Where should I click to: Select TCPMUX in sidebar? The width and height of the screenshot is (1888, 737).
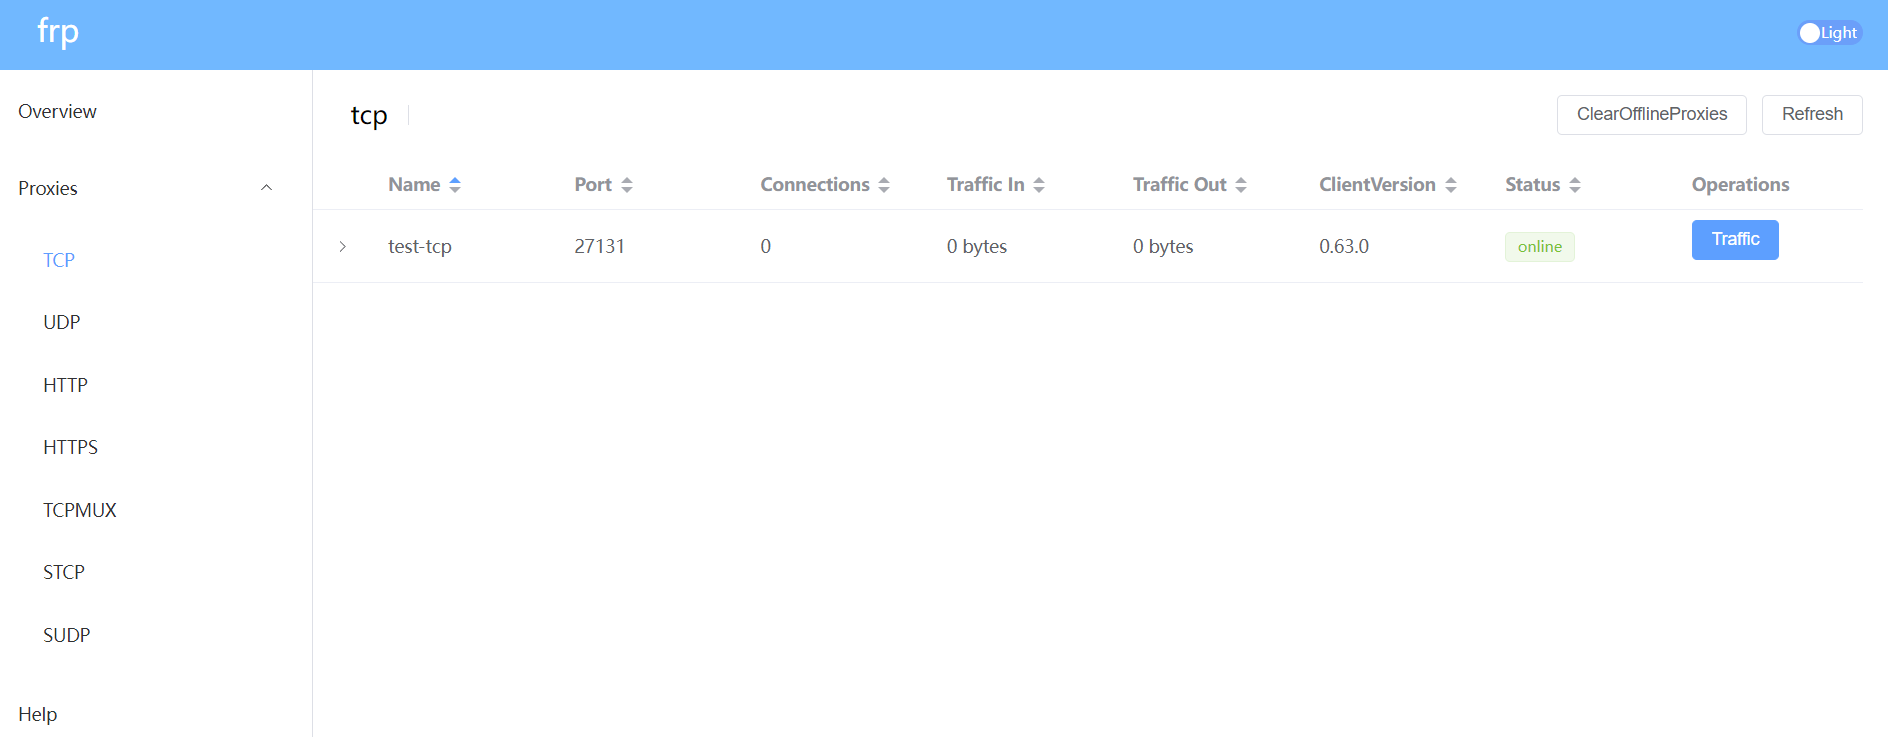pos(80,510)
